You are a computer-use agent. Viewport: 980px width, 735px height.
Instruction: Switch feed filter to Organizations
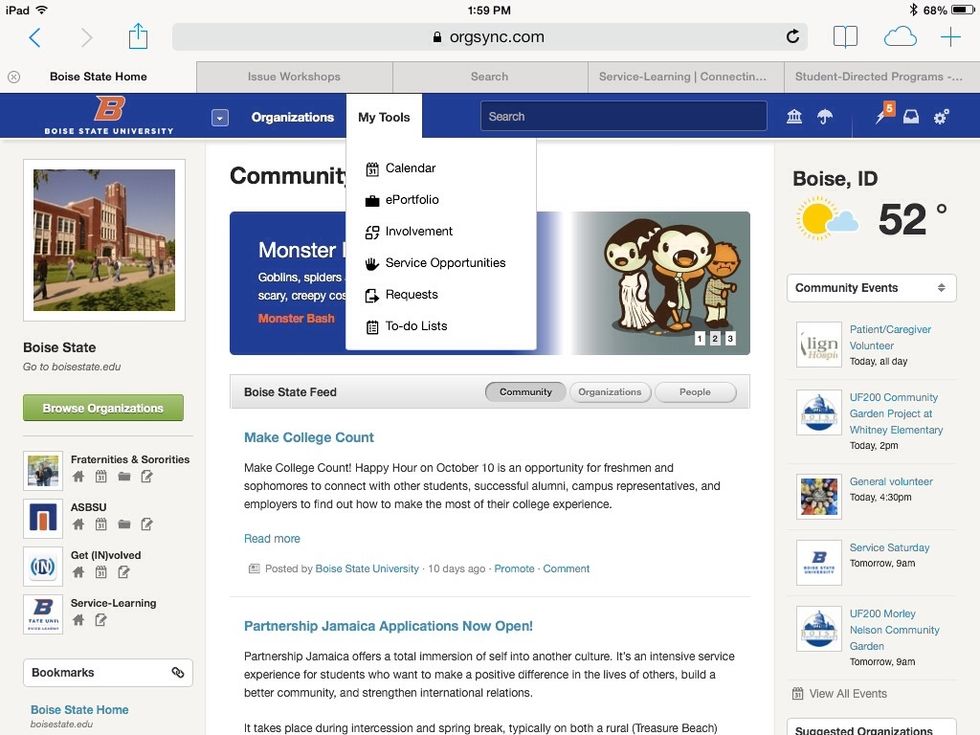click(610, 392)
